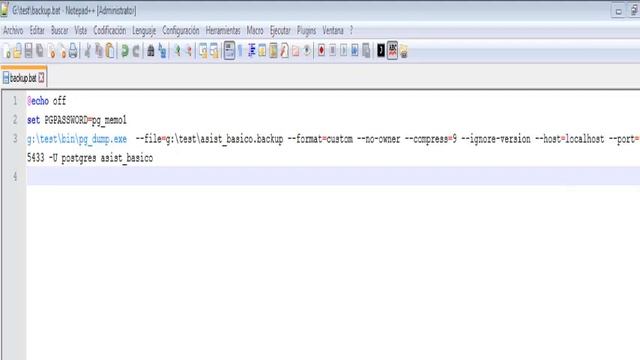Screen dimensions: 640x360
Task: Click the Save Recorded Macro icon
Action: pos(366,51)
